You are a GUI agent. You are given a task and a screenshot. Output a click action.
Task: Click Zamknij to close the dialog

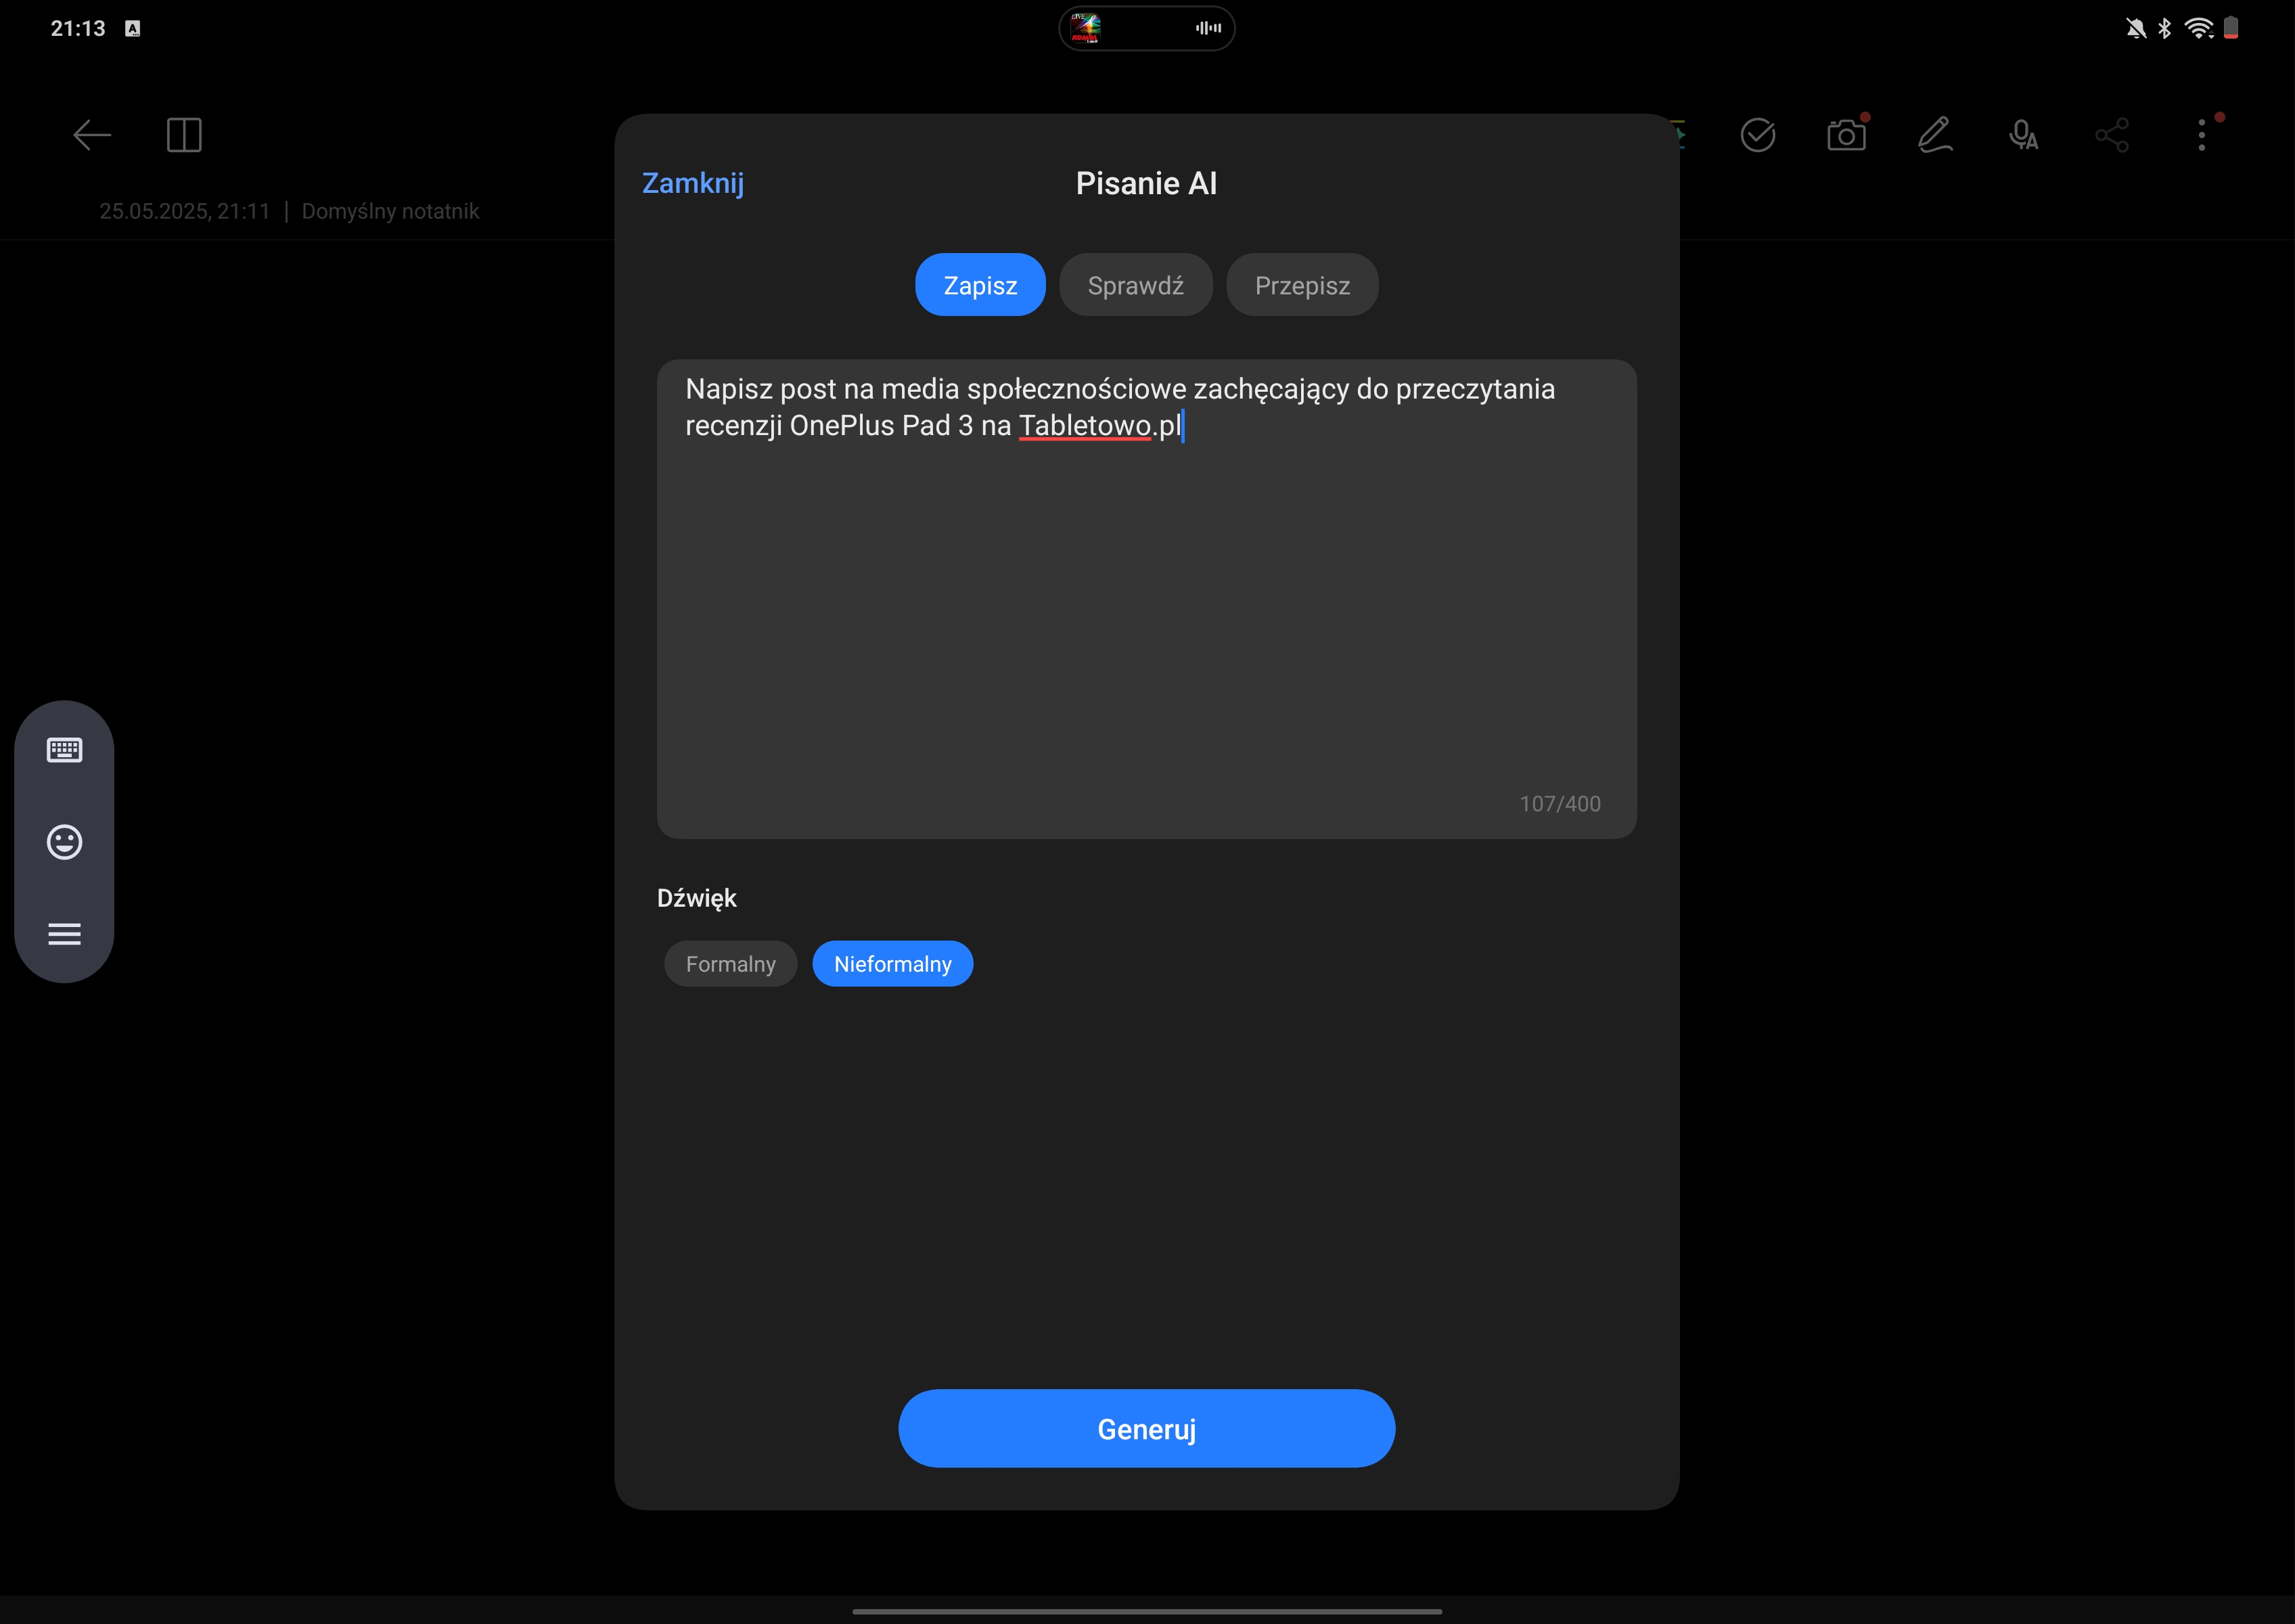tap(693, 183)
